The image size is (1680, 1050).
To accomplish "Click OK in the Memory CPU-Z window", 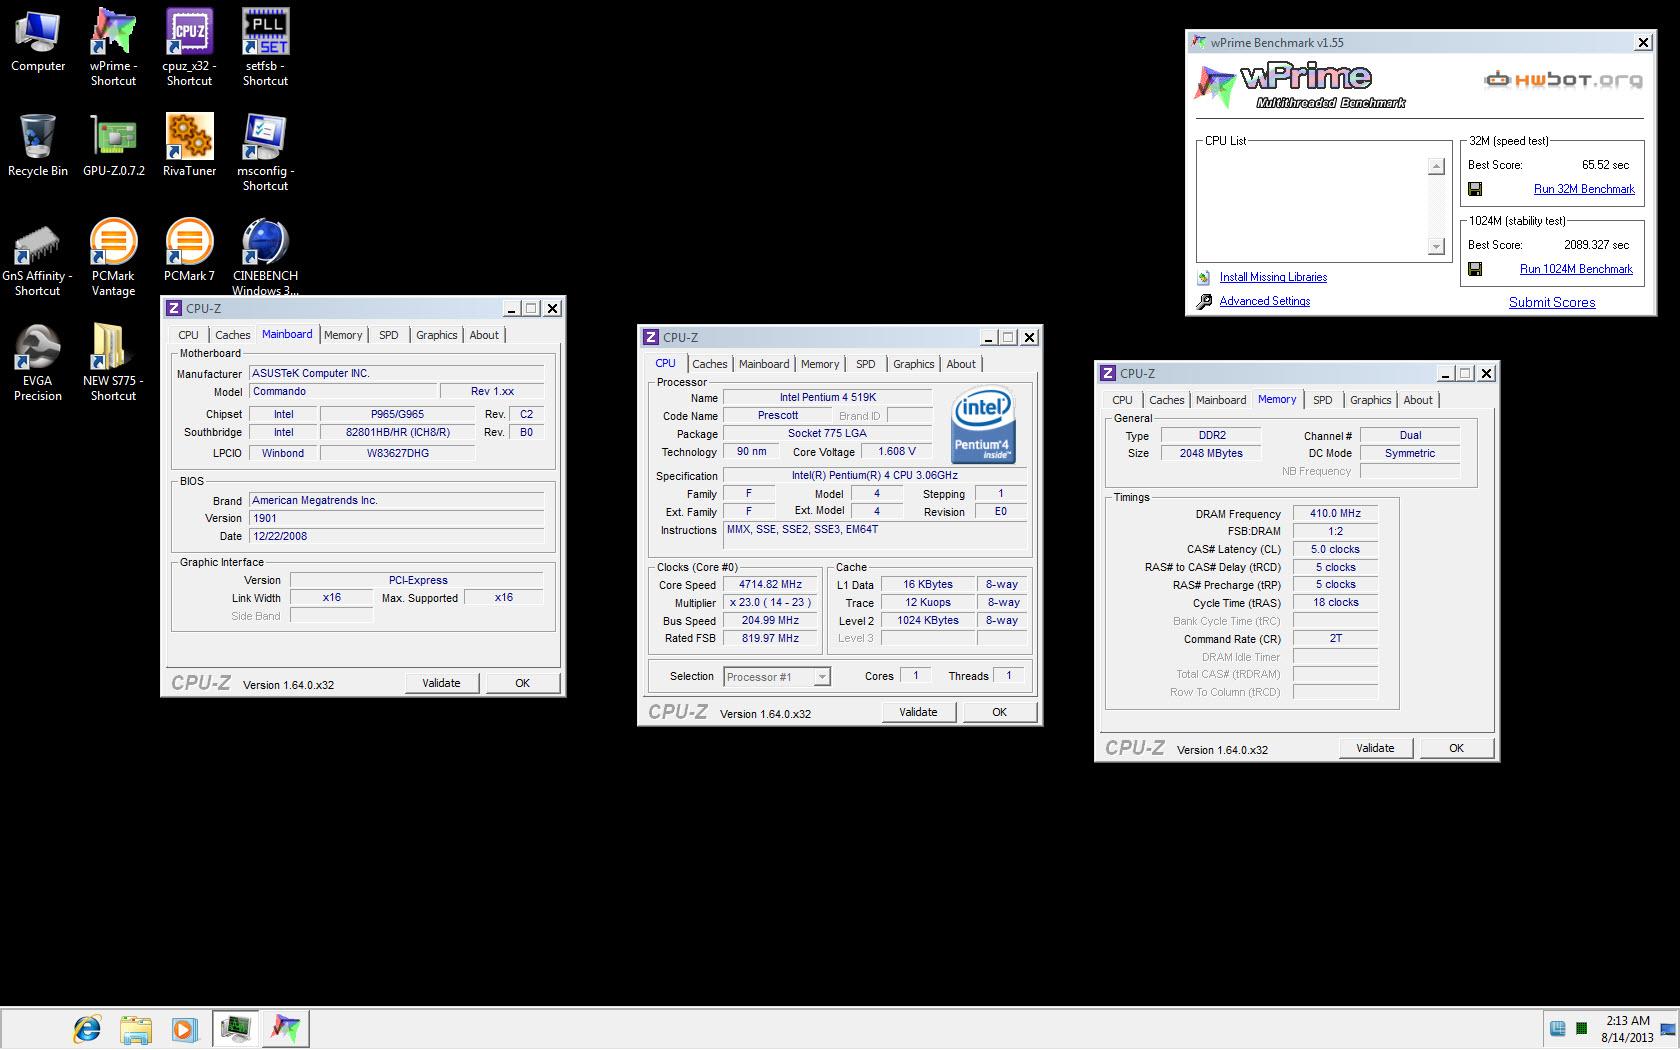I will (x=1456, y=748).
